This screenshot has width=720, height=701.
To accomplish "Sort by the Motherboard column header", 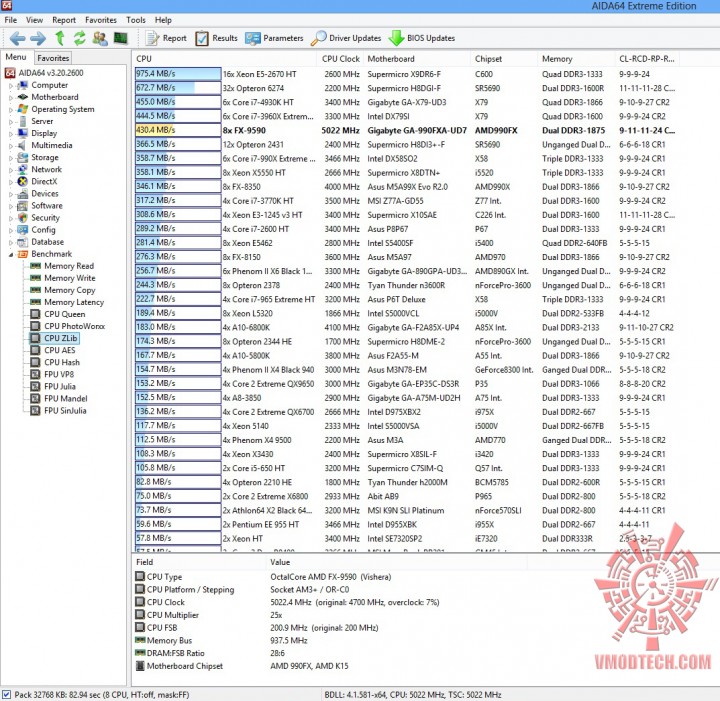I will pyautogui.click(x=416, y=59).
